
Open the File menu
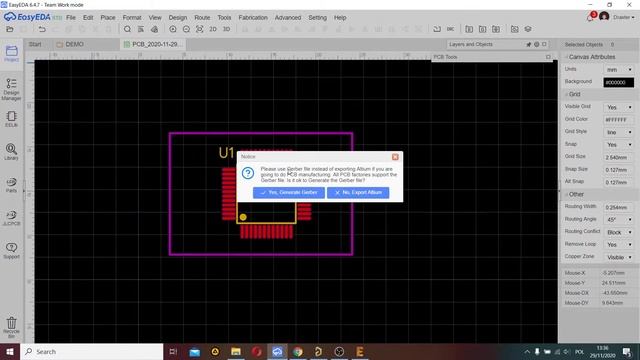tap(71, 18)
